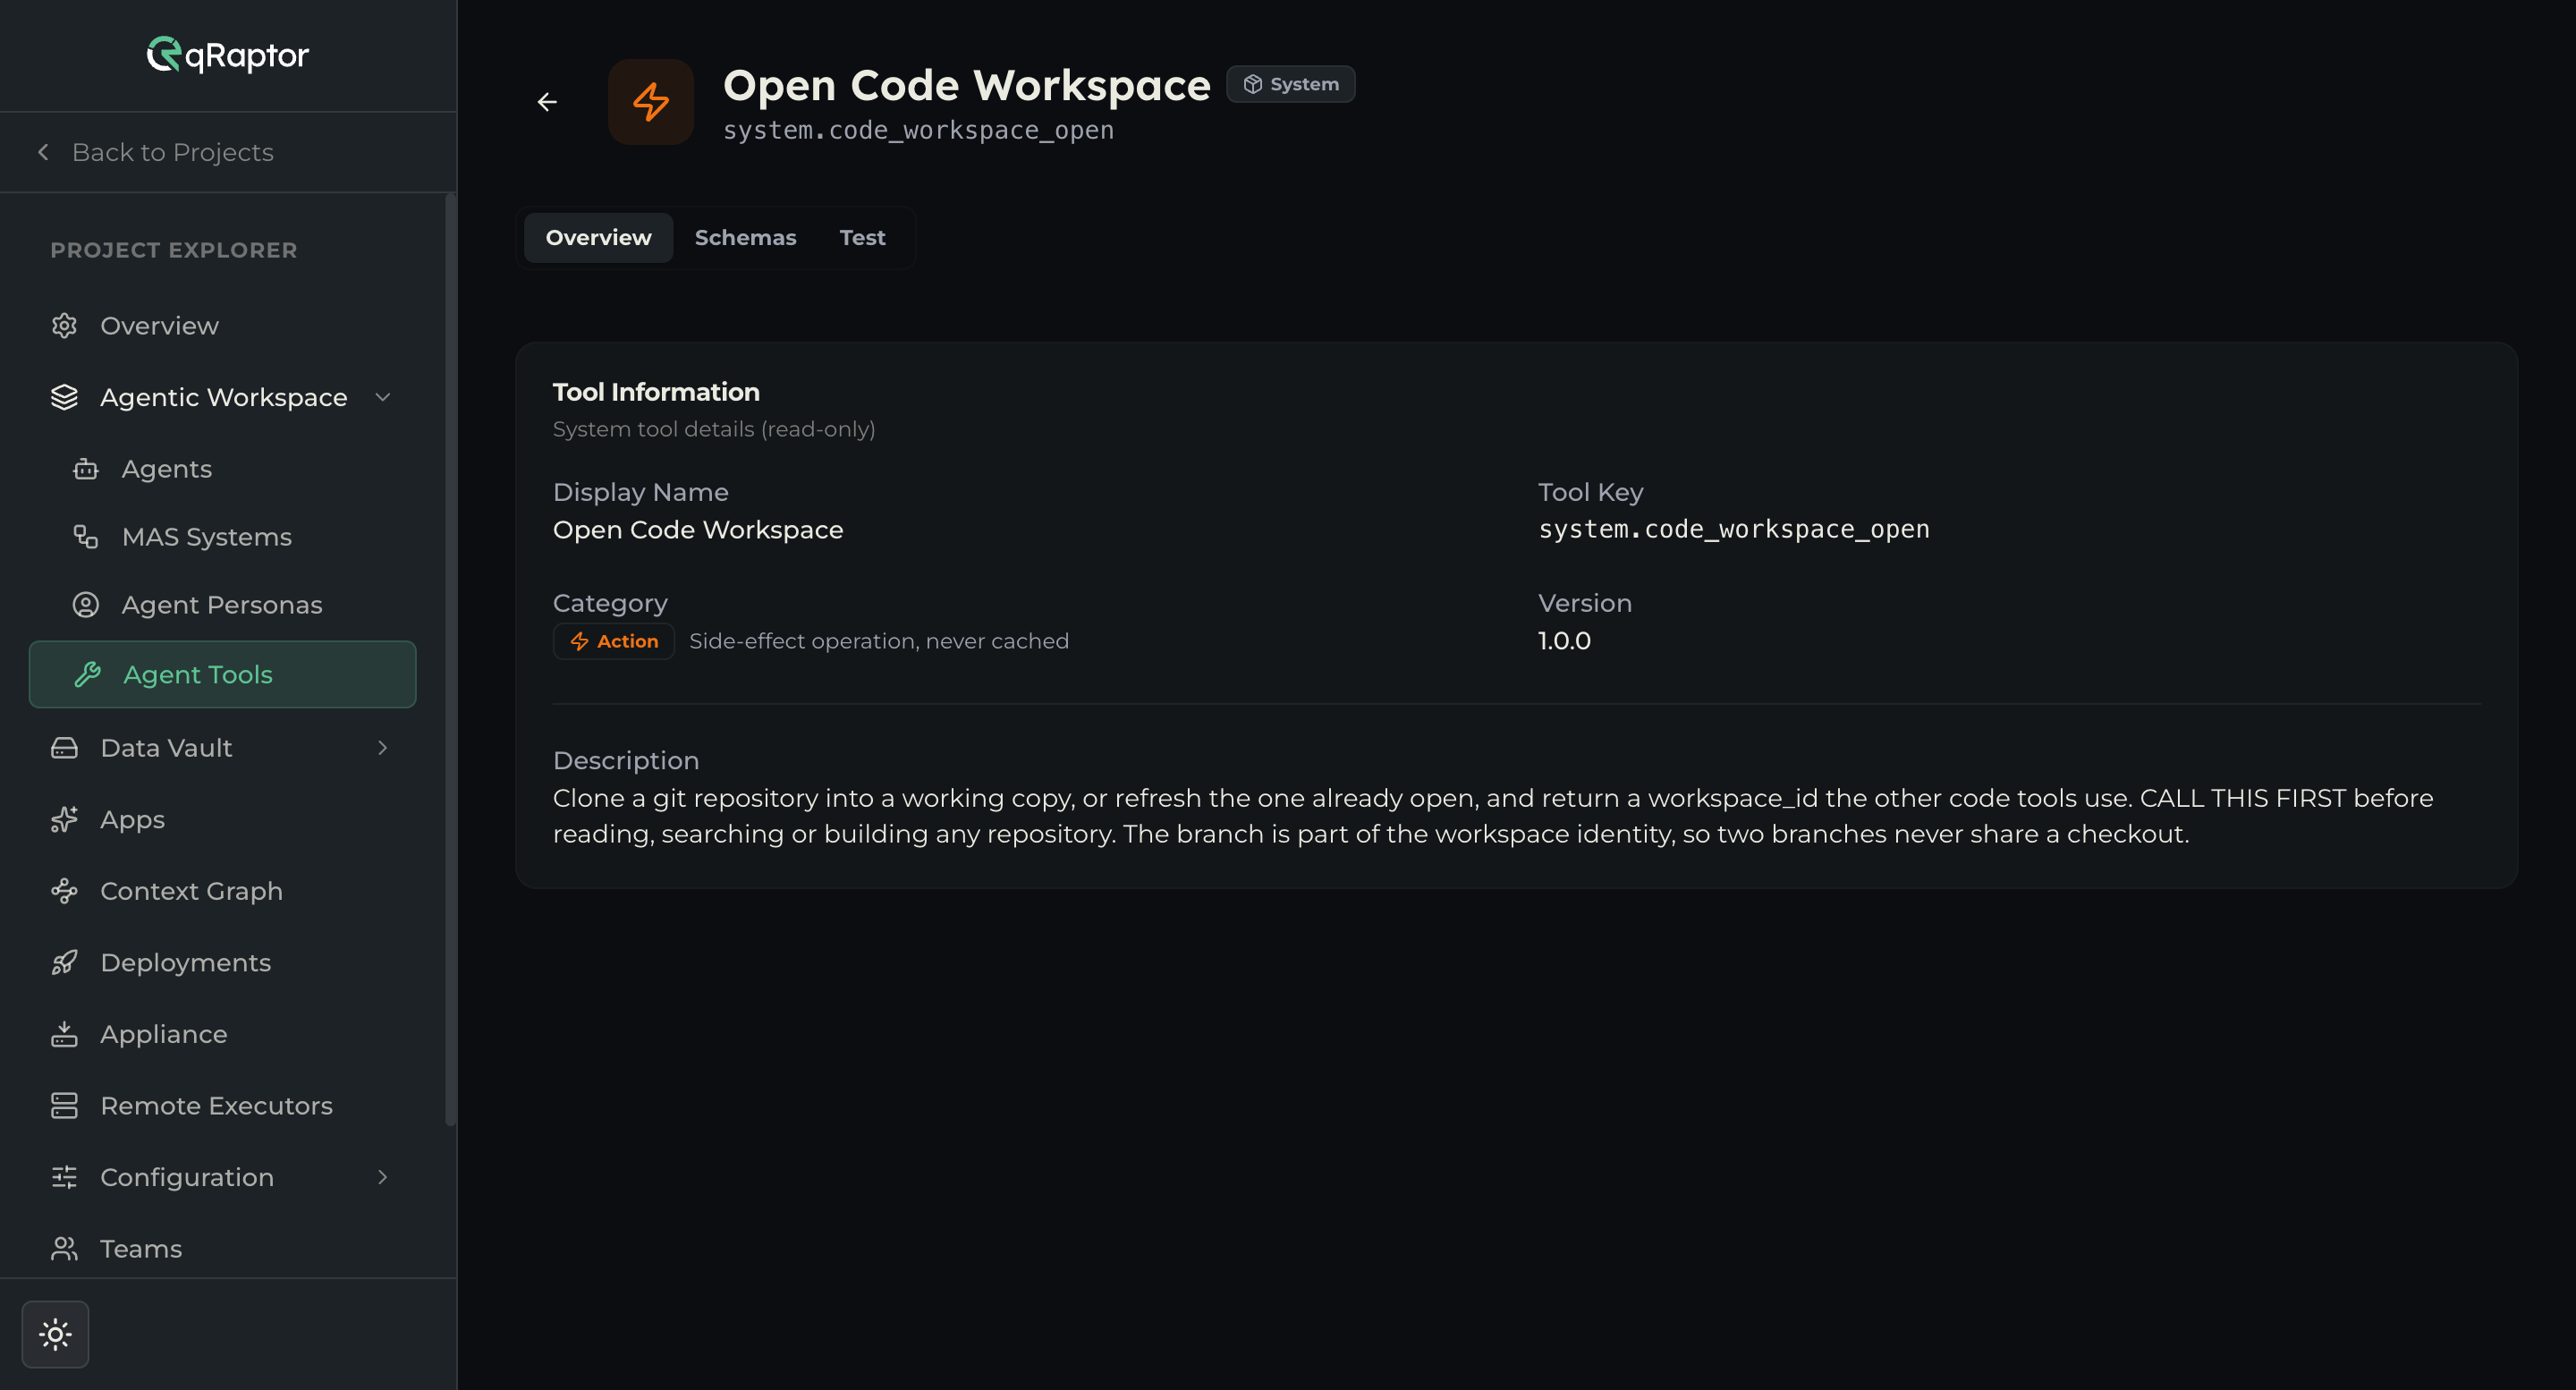Go Back to Projects
Image resolution: width=2576 pixels, height=1390 pixels.
pos(155,153)
